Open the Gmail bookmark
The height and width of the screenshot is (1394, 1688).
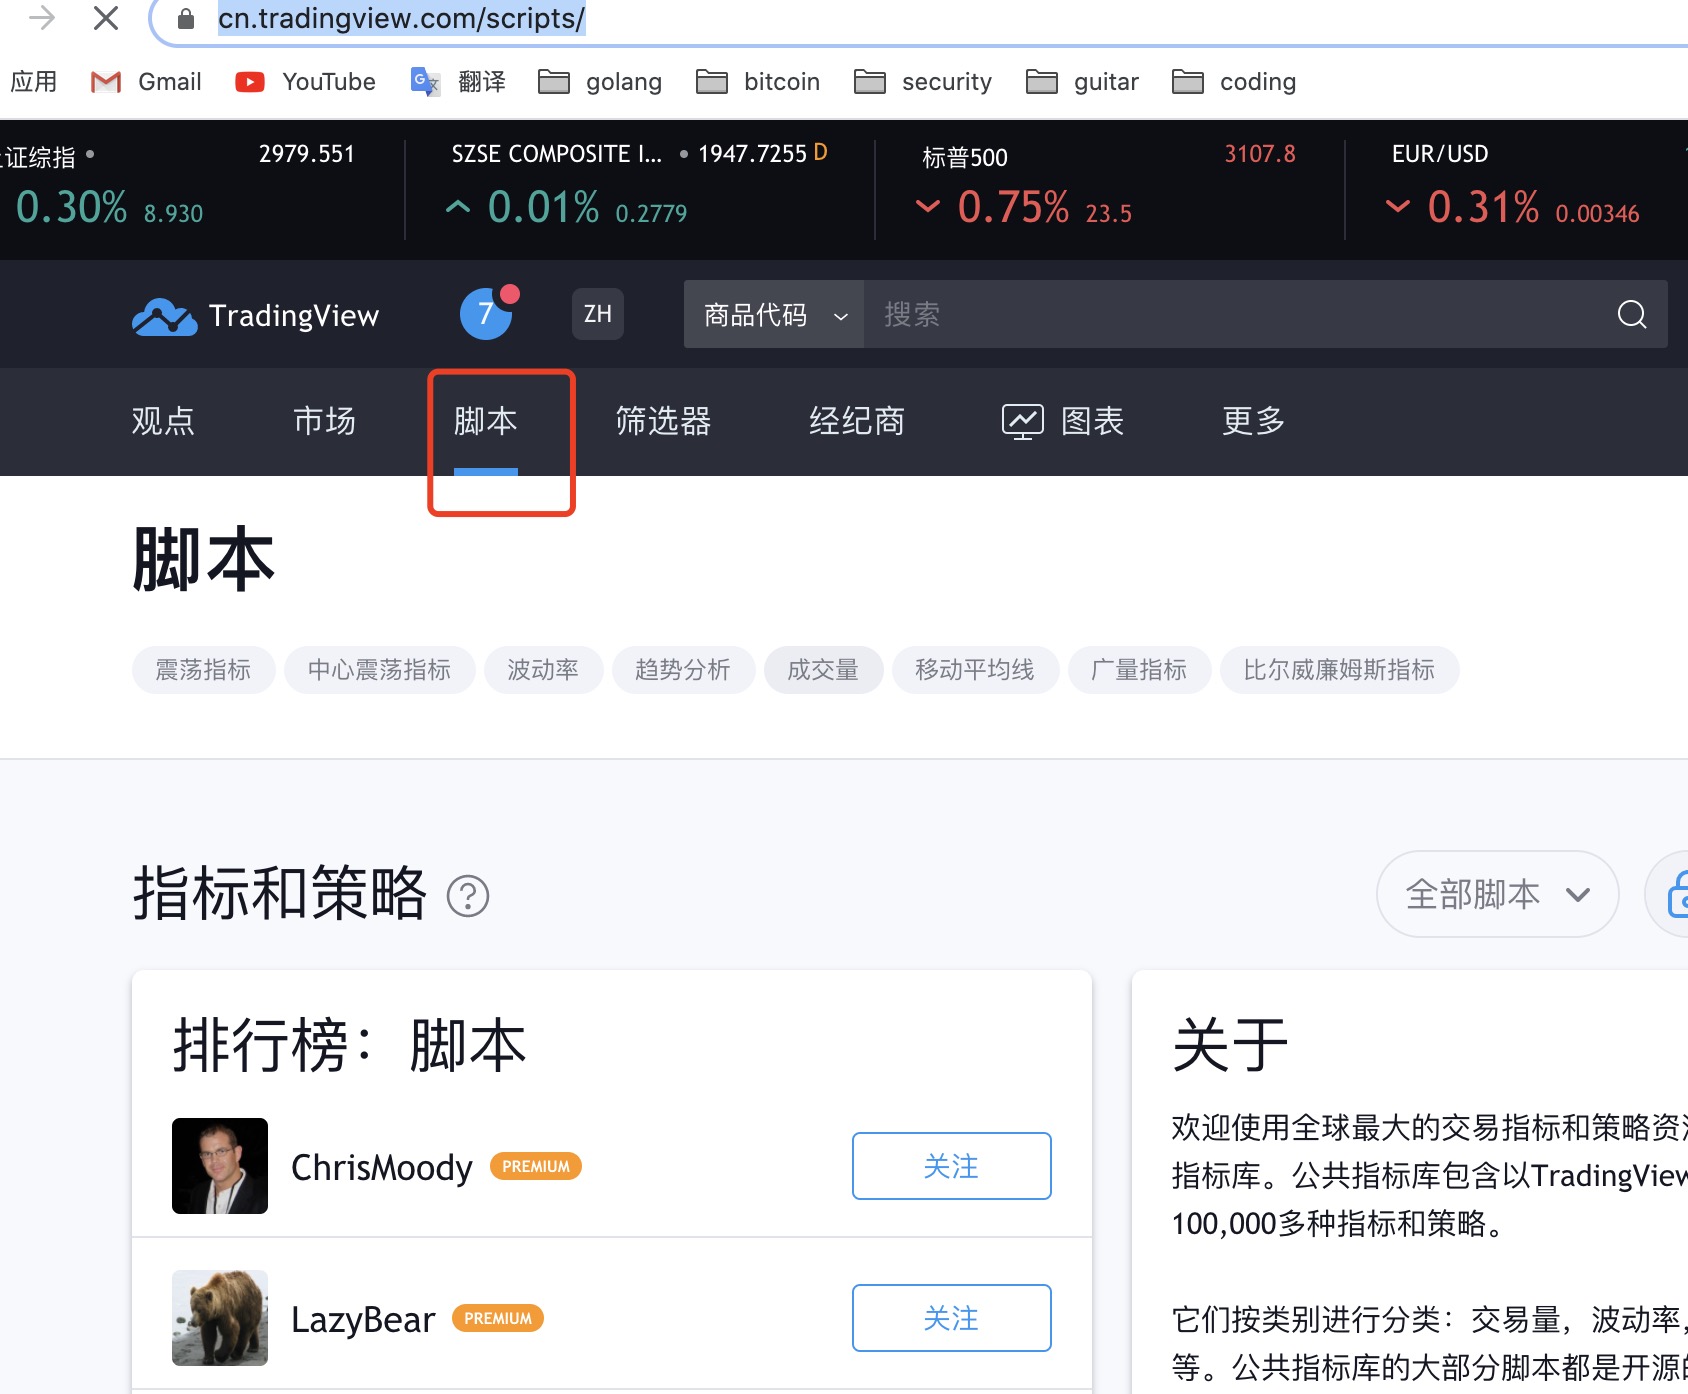(147, 82)
